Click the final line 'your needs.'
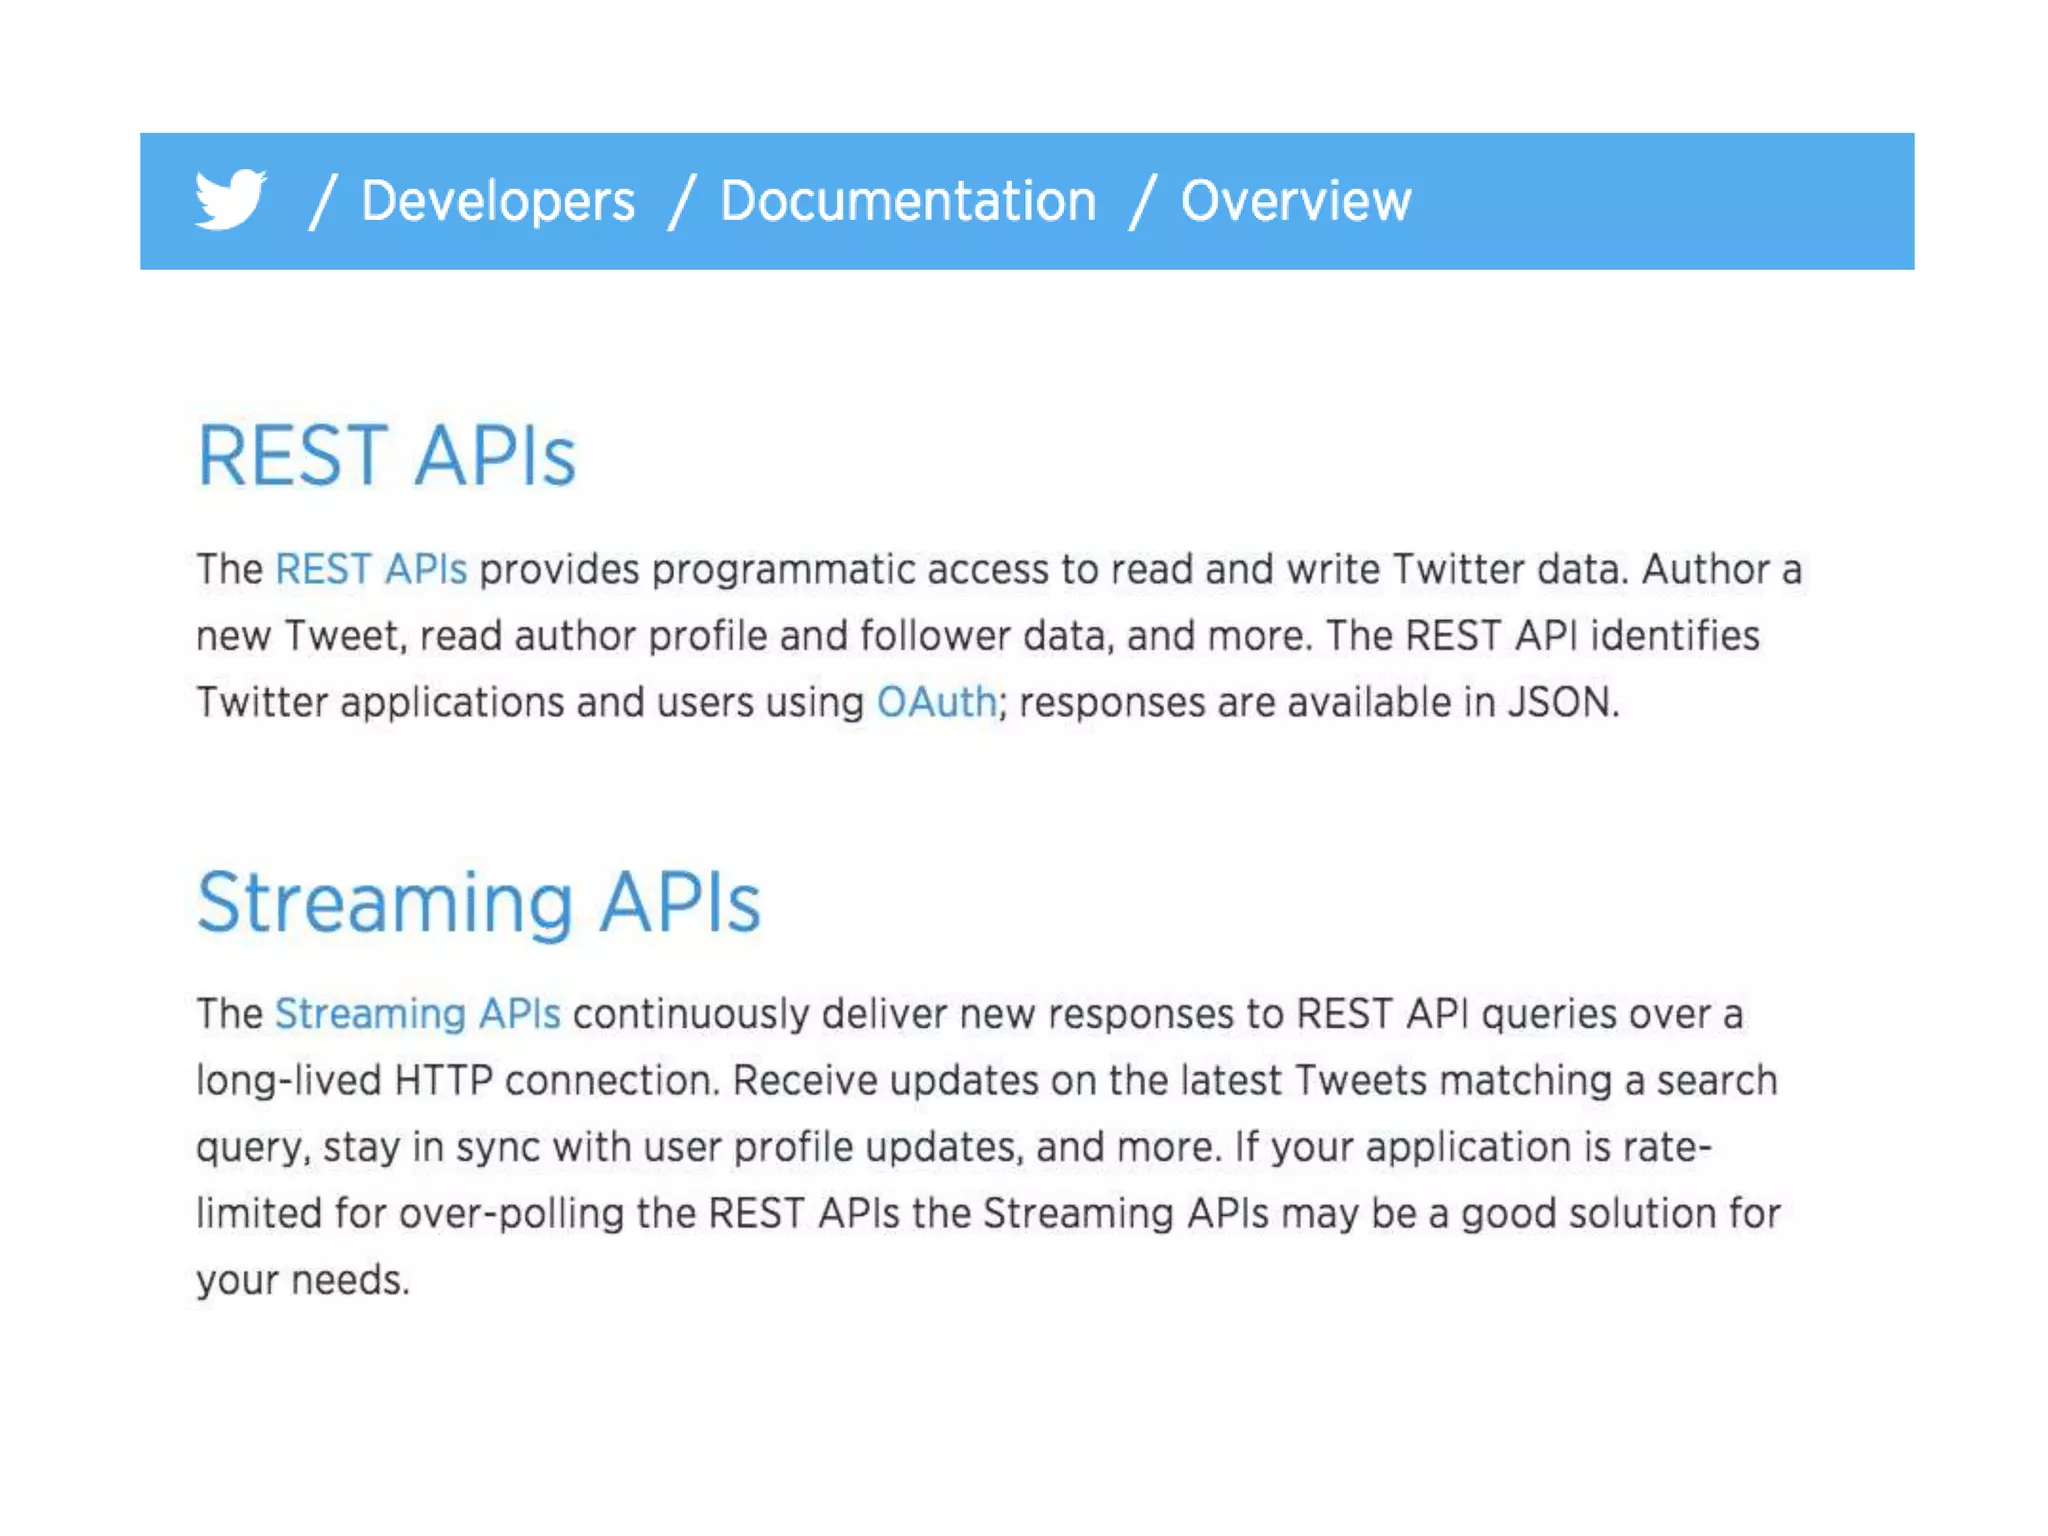The image size is (2048, 1536). [x=302, y=1280]
